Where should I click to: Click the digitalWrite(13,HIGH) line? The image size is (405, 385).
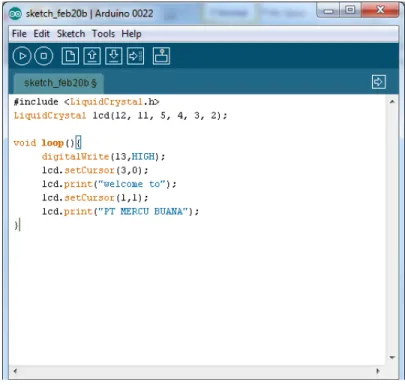click(x=103, y=157)
